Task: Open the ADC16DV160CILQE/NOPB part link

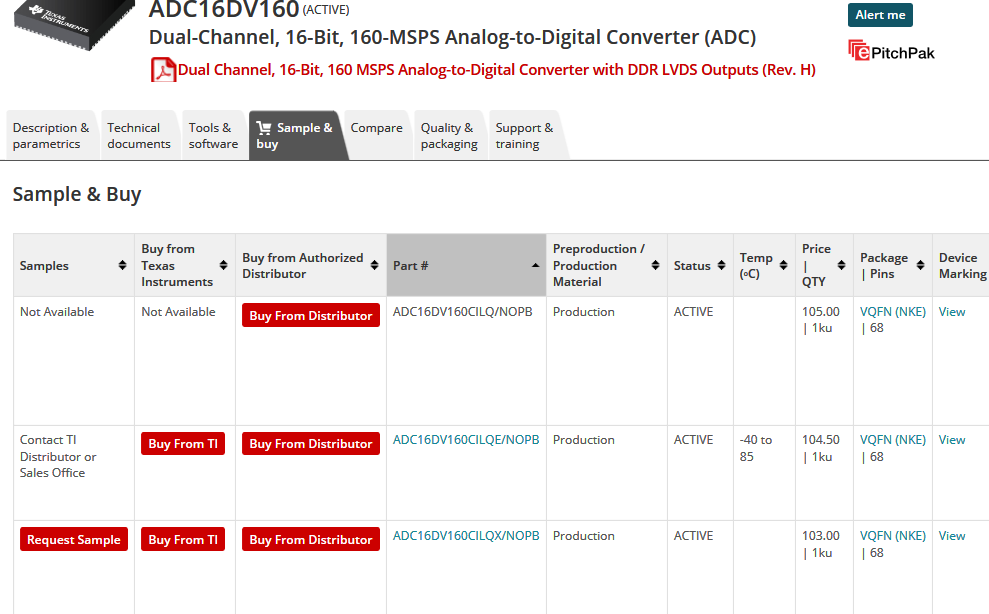Action: 466,440
